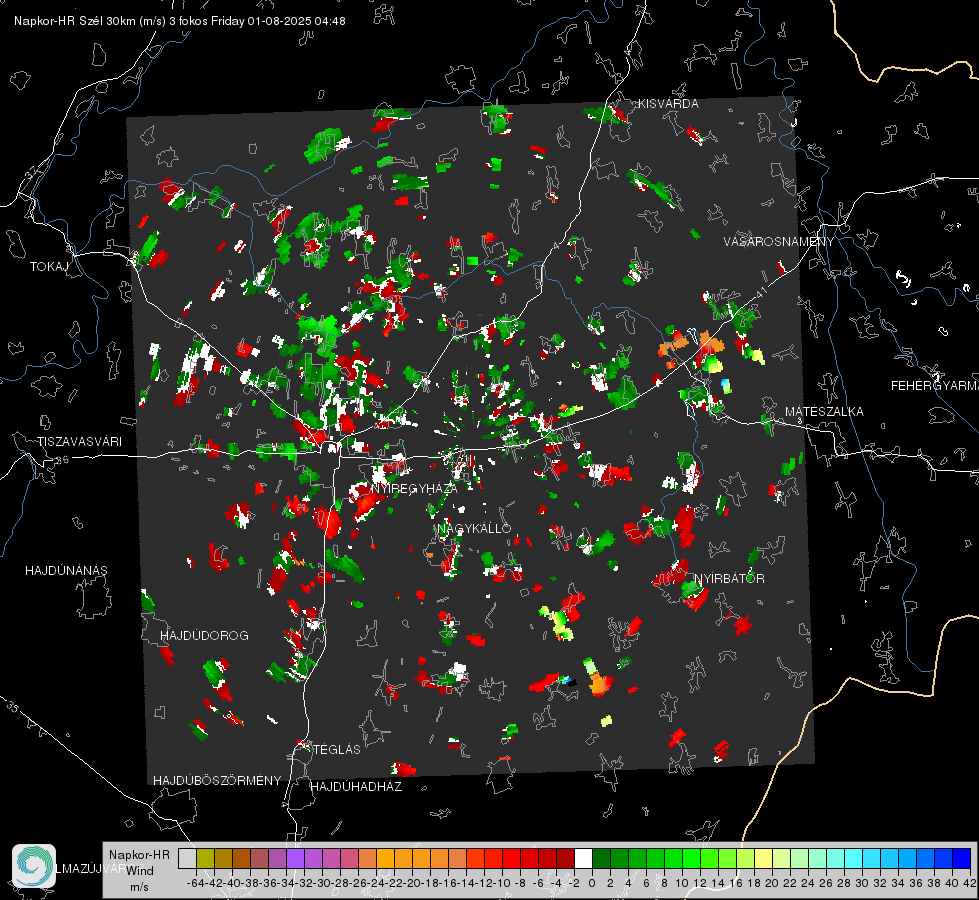
Task: Click the MÁTÉSZALKA town label
Action: [x=824, y=412]
